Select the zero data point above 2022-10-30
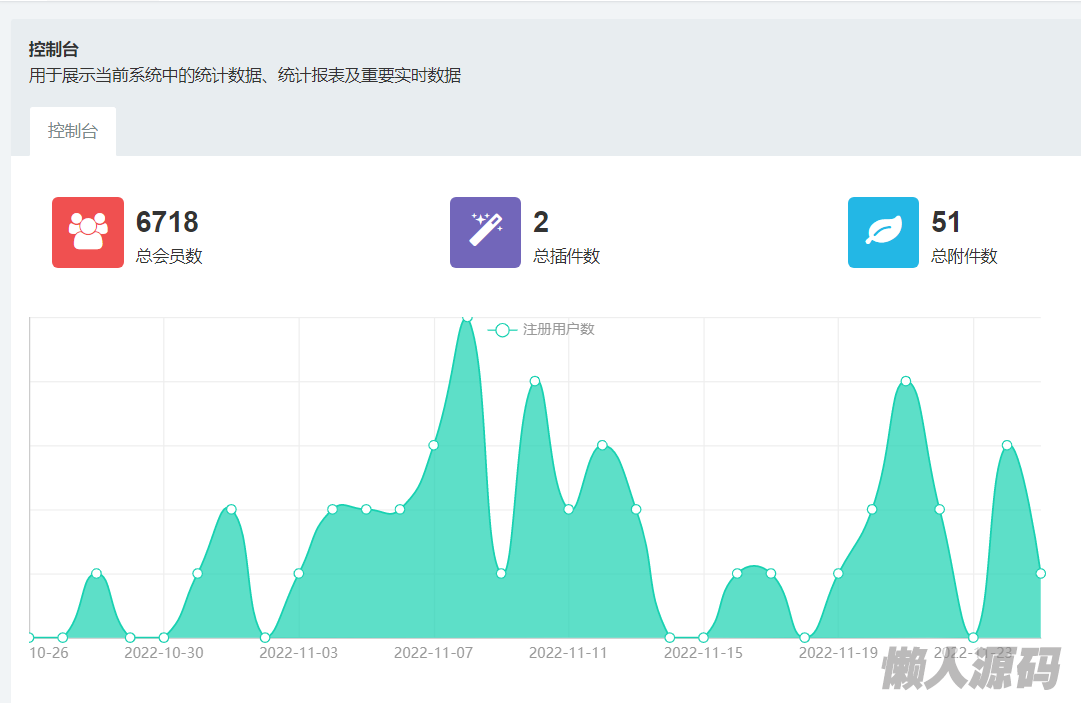The width and height of the screenshot is (1081, 703). click(x=164, y=637)
